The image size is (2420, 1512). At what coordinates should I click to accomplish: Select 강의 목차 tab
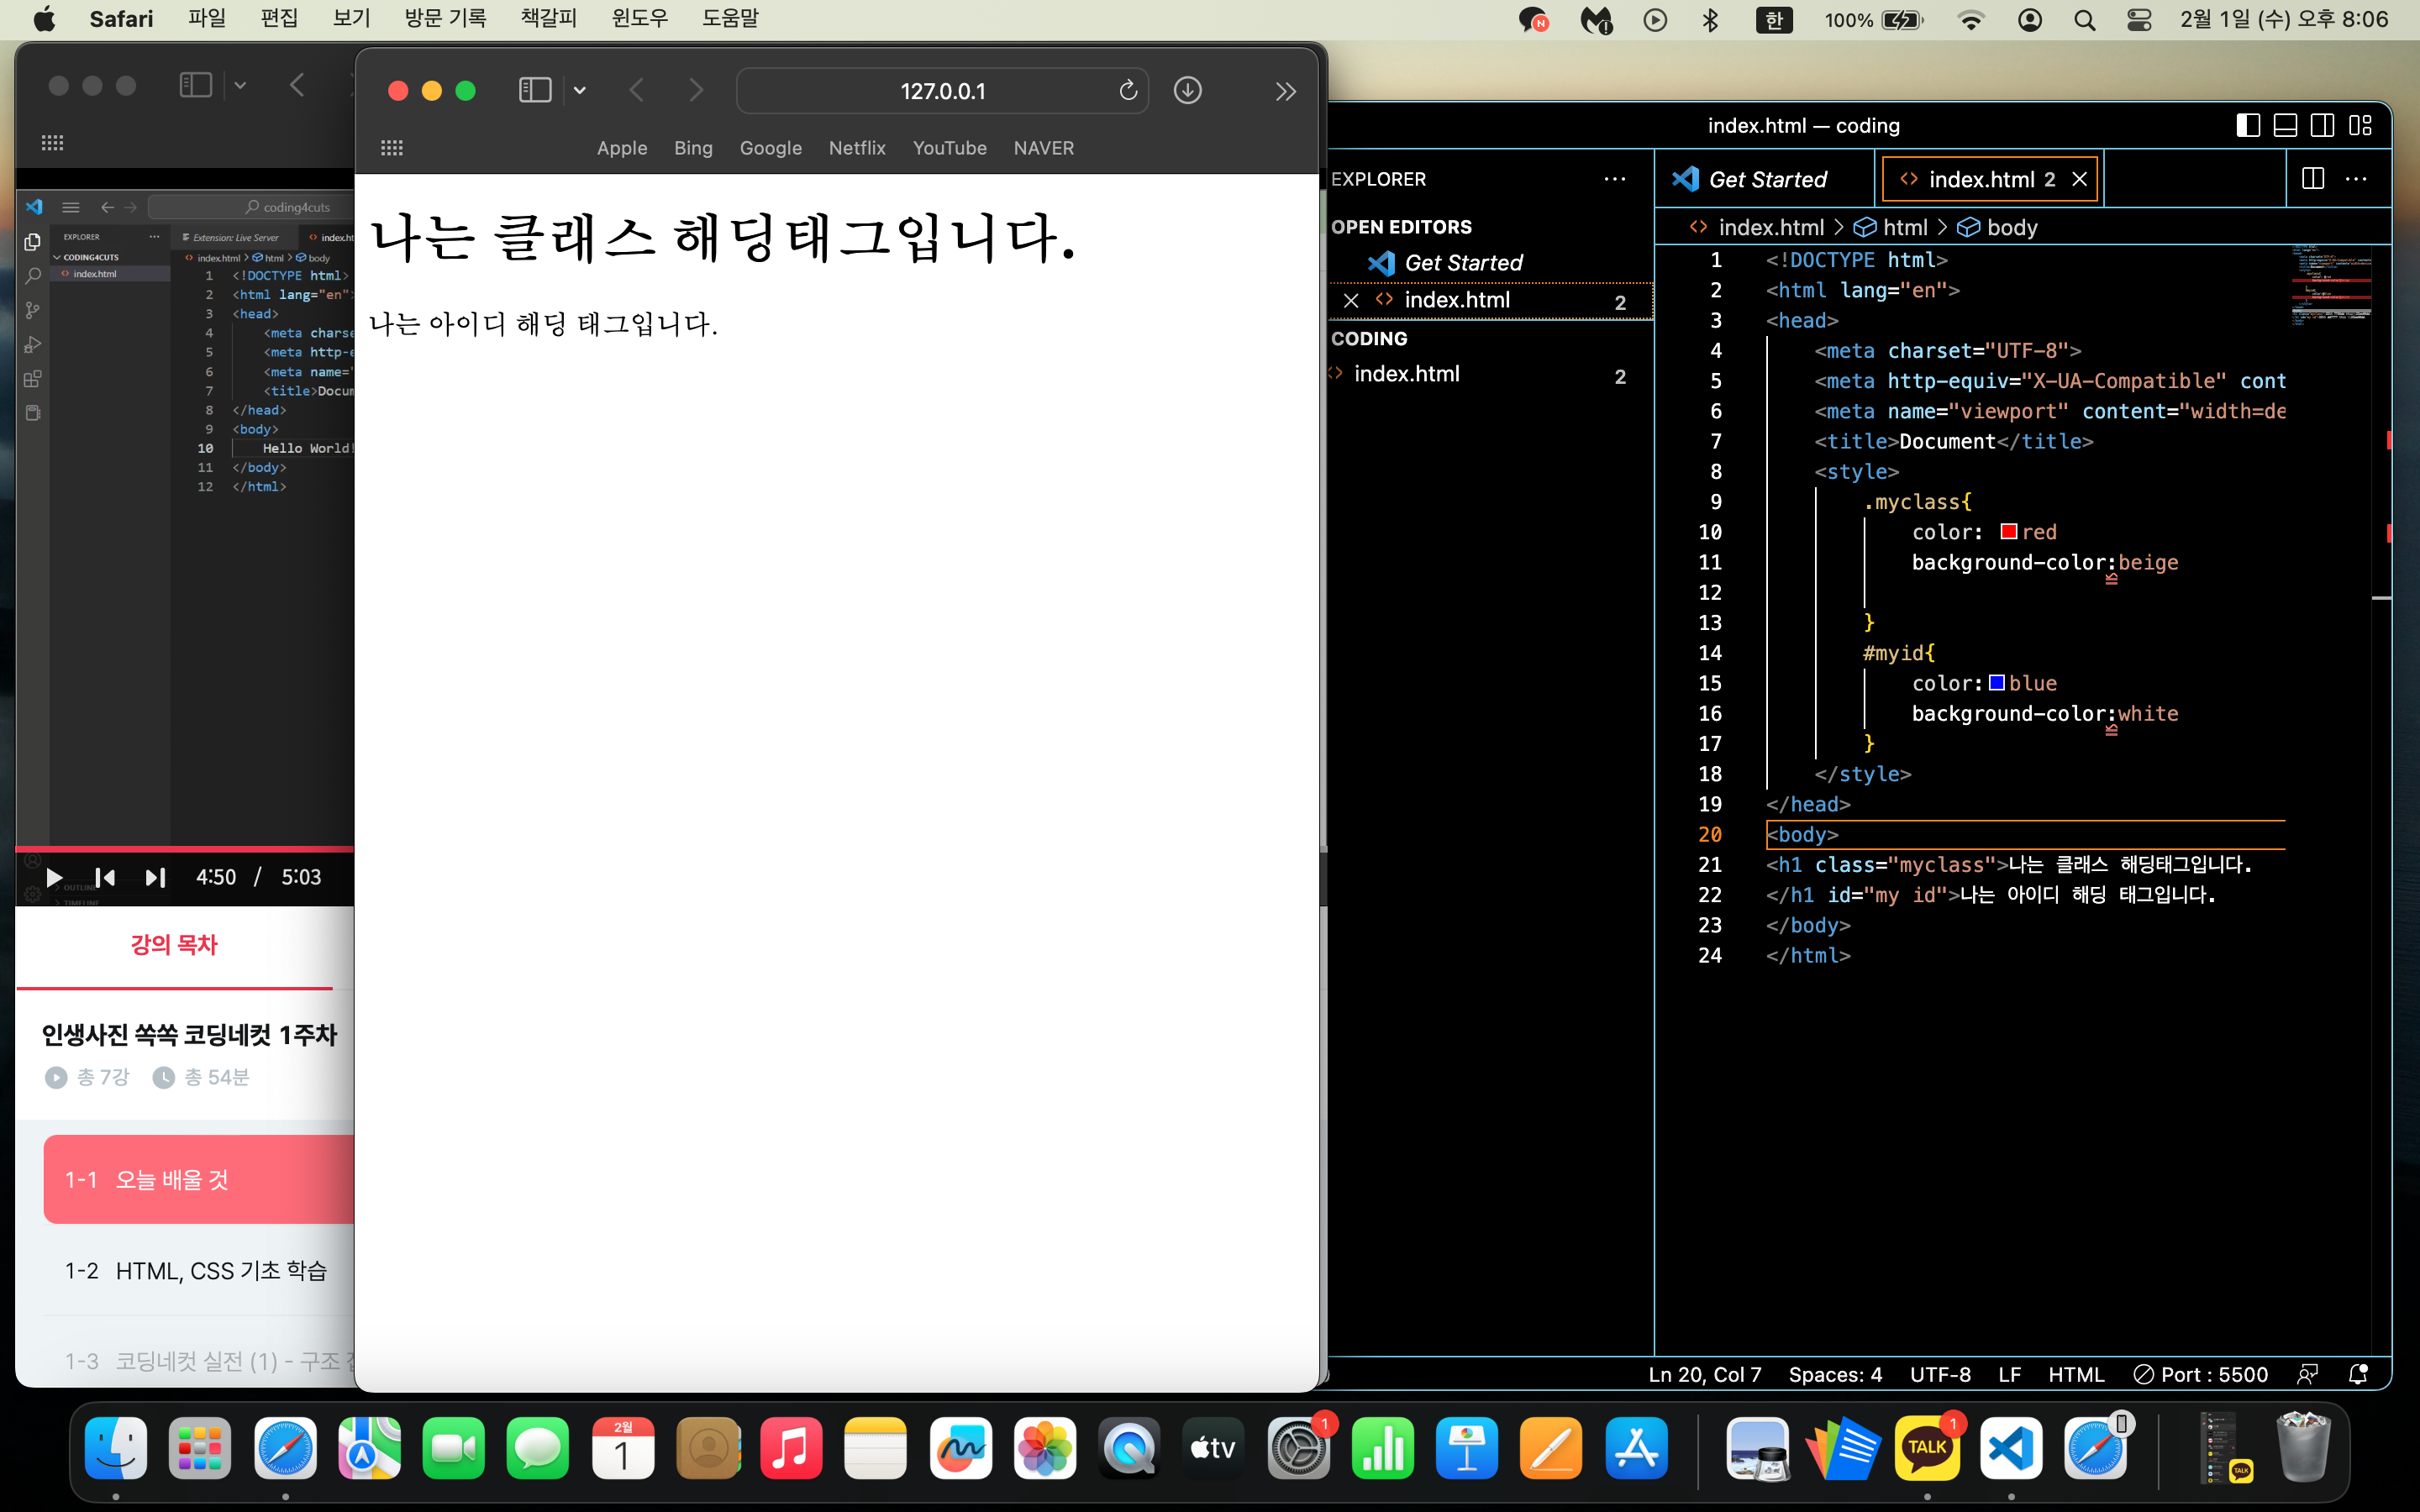point(174,945)
